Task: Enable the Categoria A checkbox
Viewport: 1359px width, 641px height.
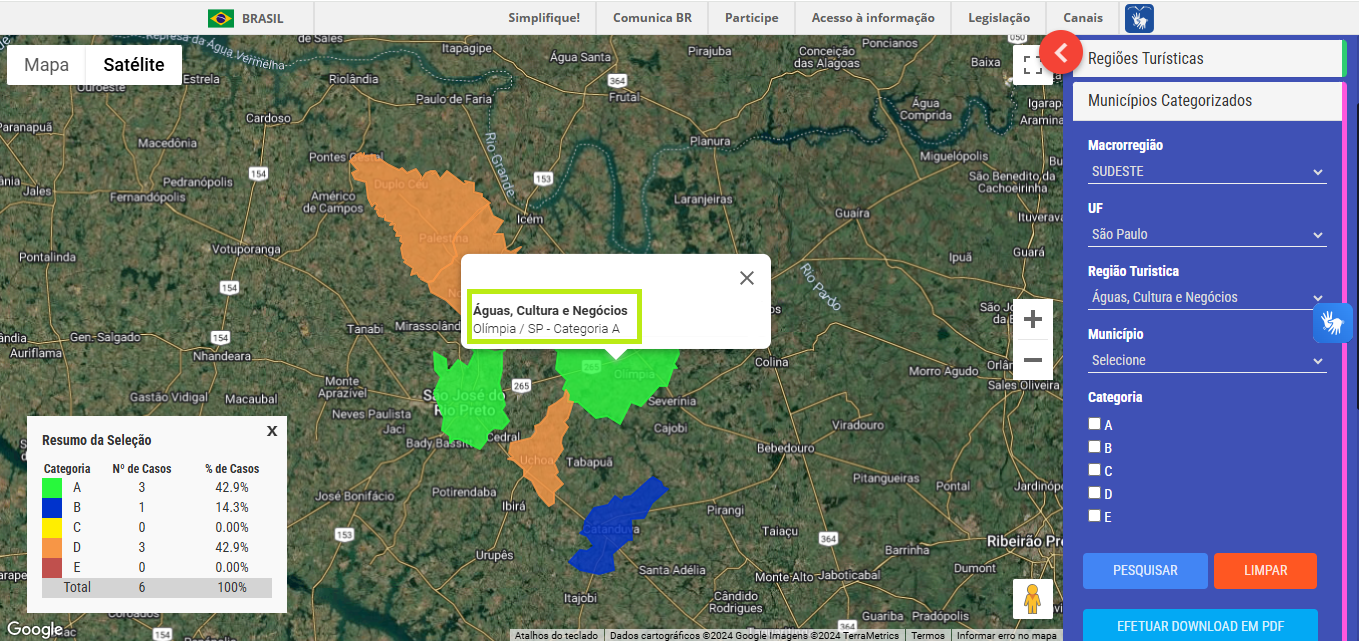Action: (x=1095, y=424)
